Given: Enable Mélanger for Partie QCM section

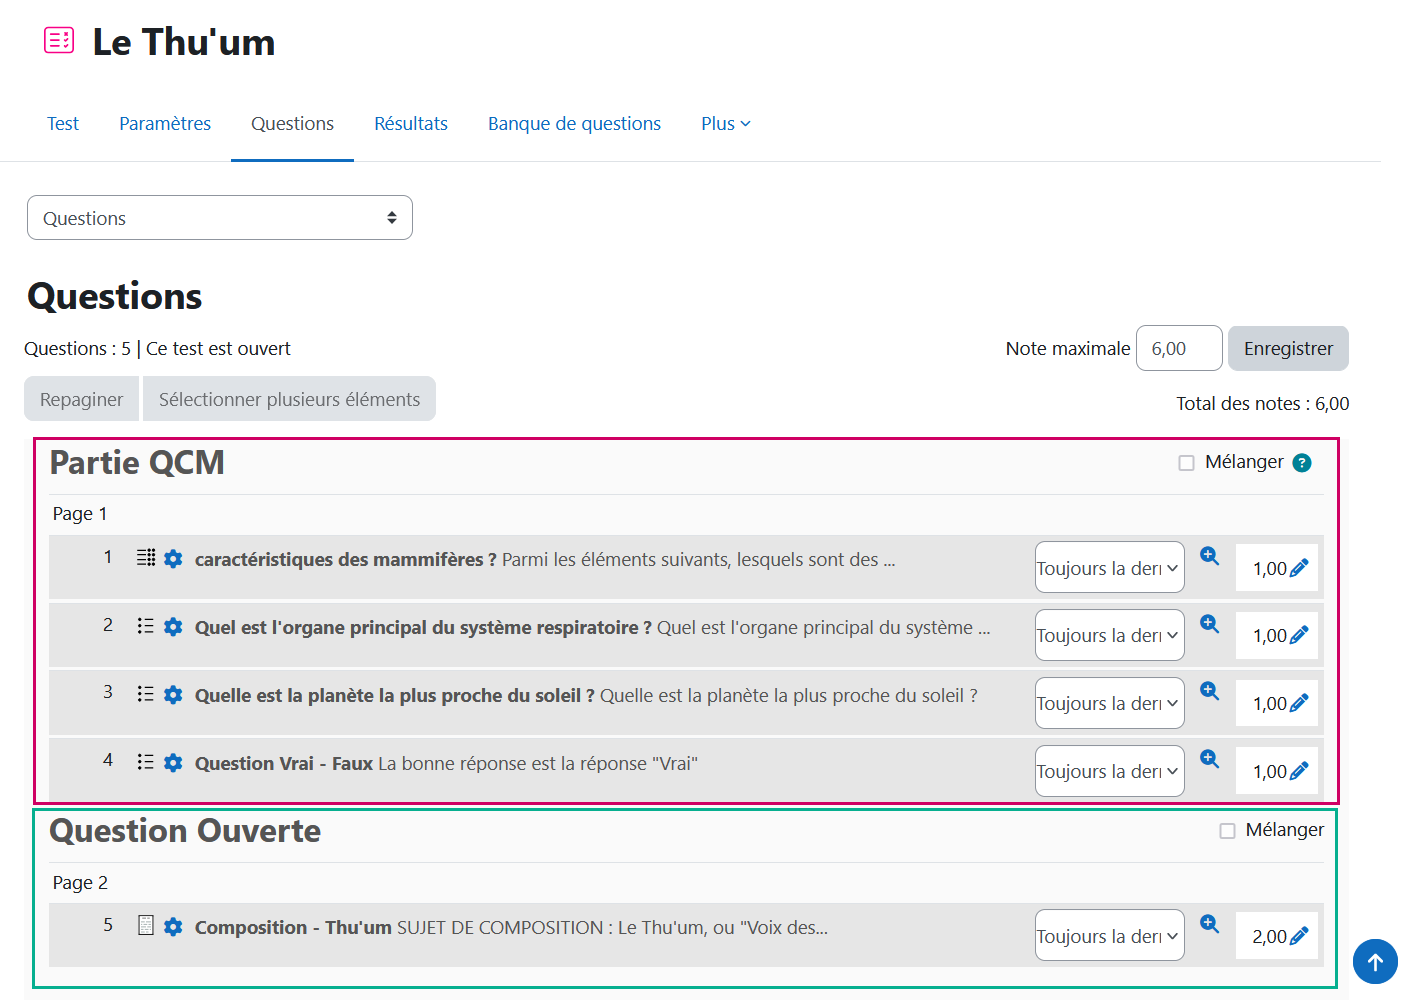Looking at the screenshot, I should (1186, 463).
